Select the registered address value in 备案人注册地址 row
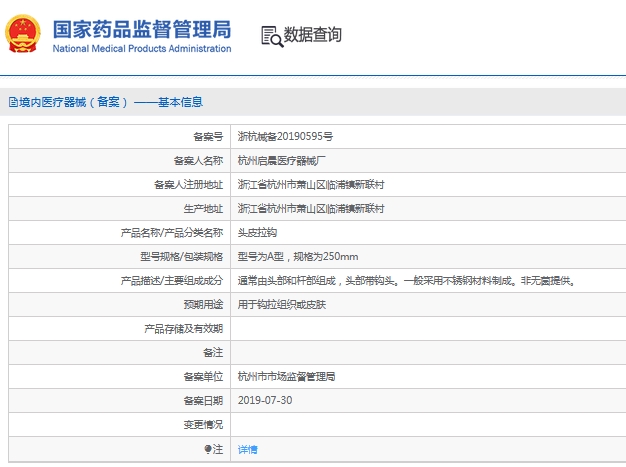The height and width of the screenshot is (467, 626). click(x=311, y=185)
